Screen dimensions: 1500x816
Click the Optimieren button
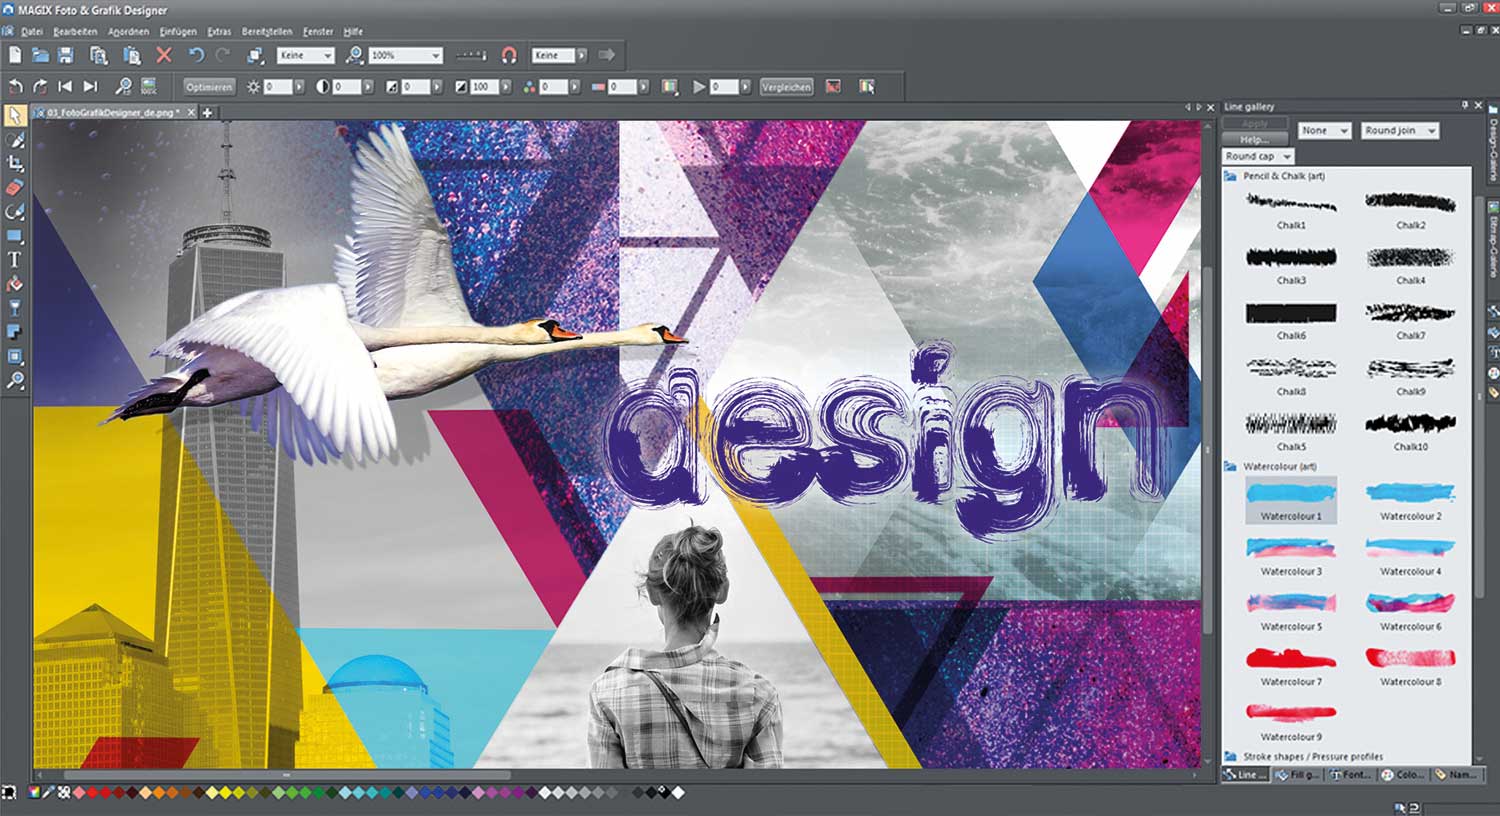coord(209,87)
